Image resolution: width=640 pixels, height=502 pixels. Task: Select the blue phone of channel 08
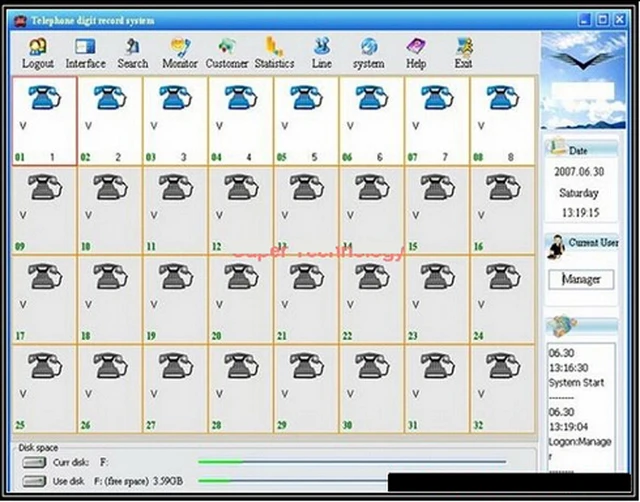[x=503, y=97]
